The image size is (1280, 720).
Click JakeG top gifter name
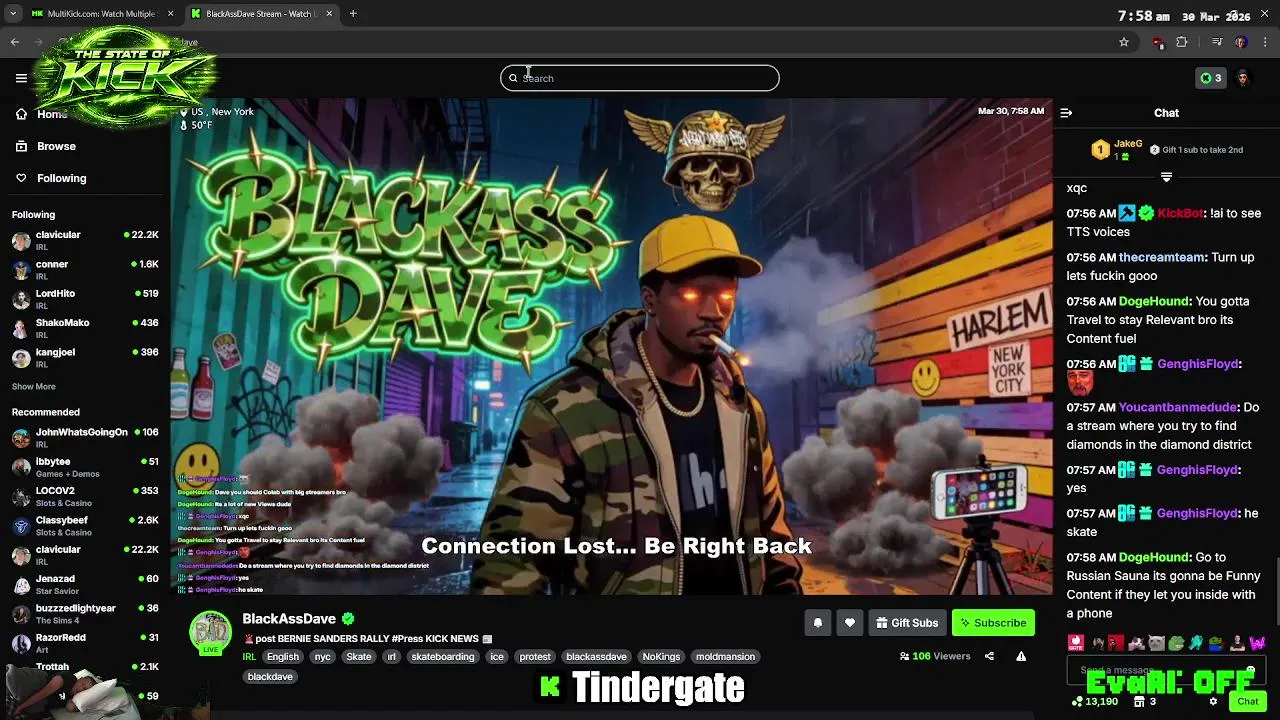[x=1128, y=144]
